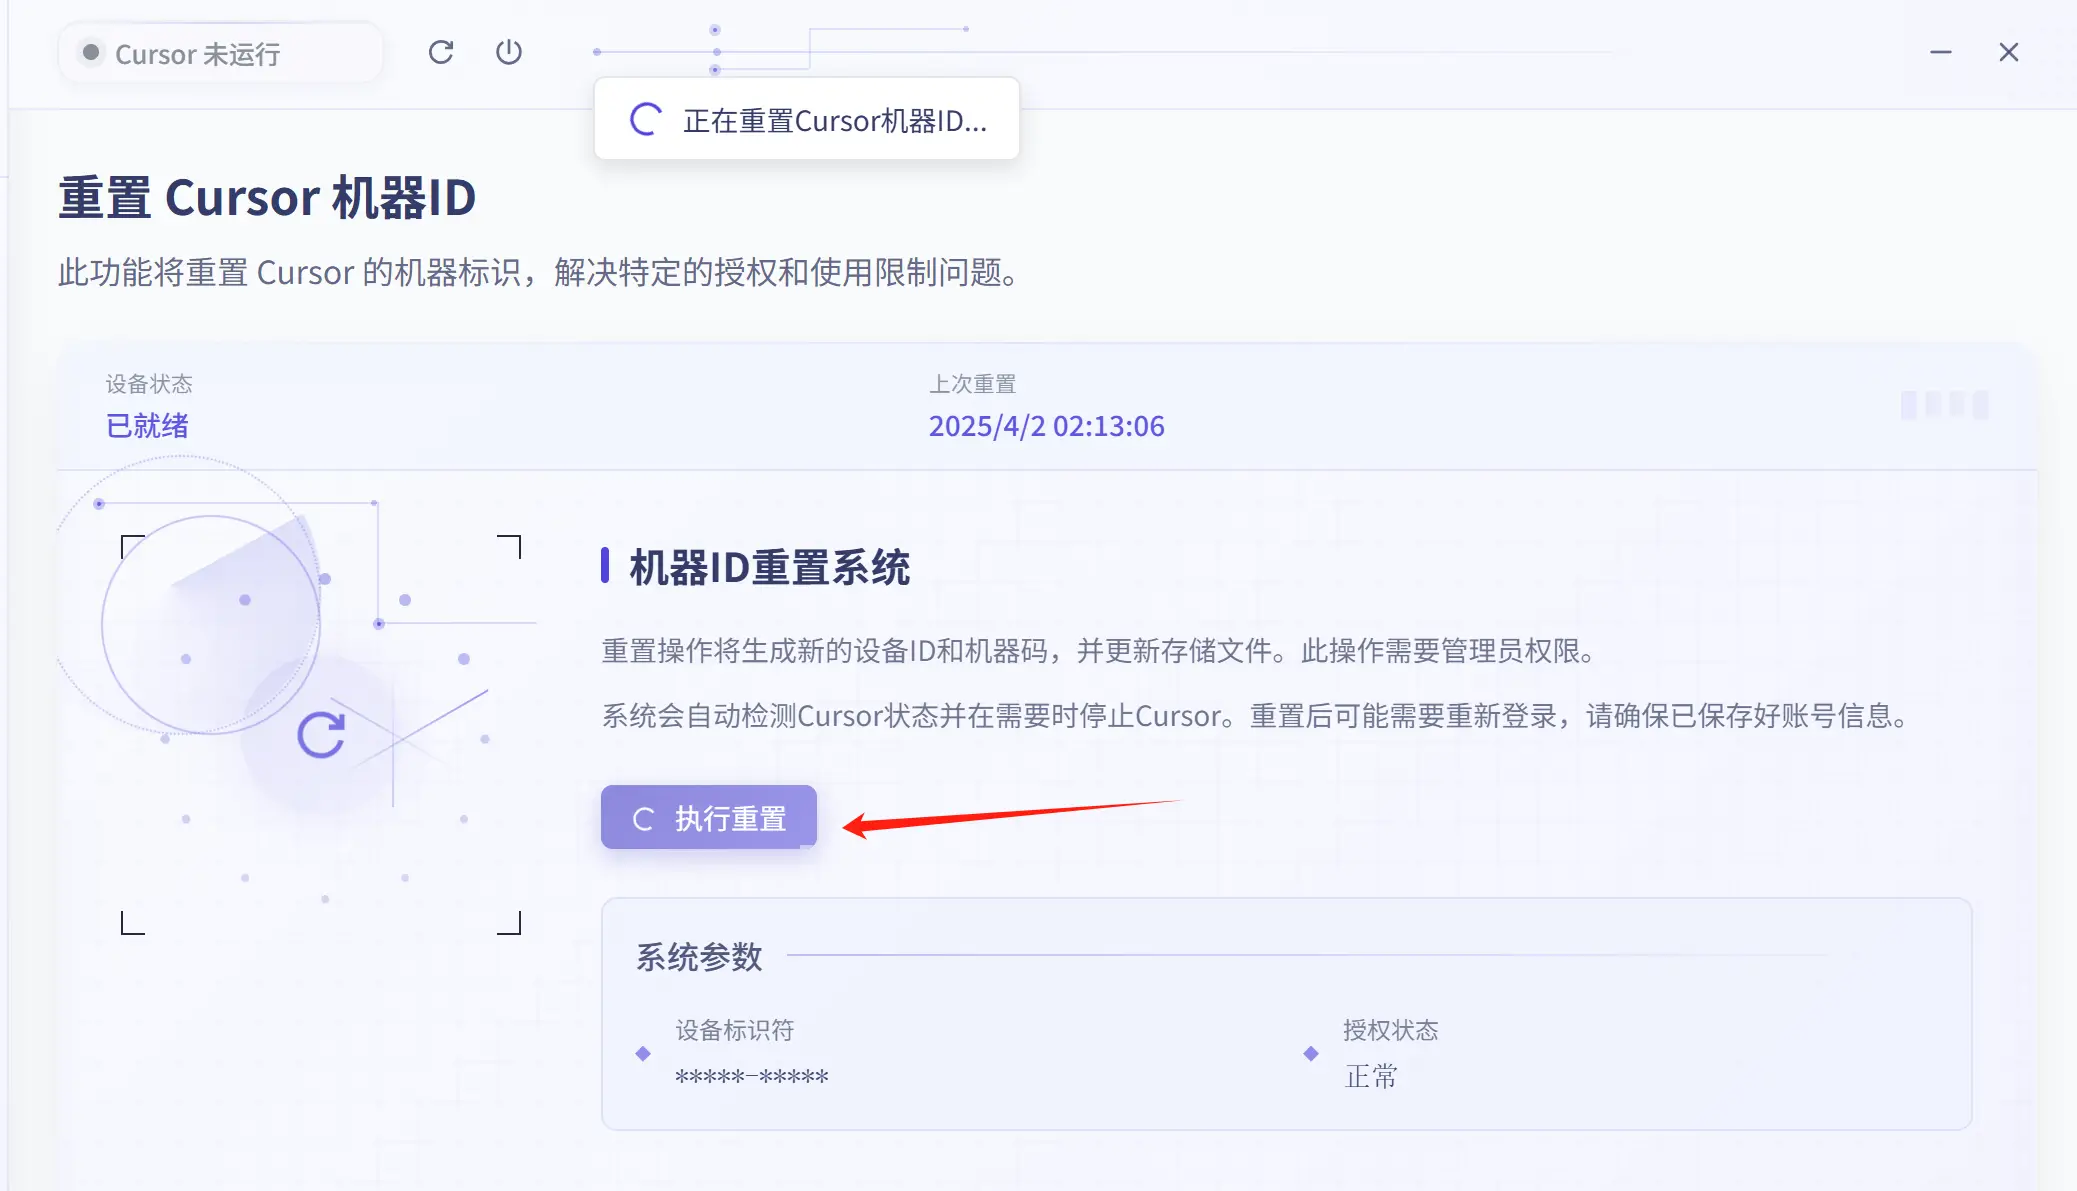The image size is (2077, 1191).
Task: Minimize the window
Action: 1941,52
